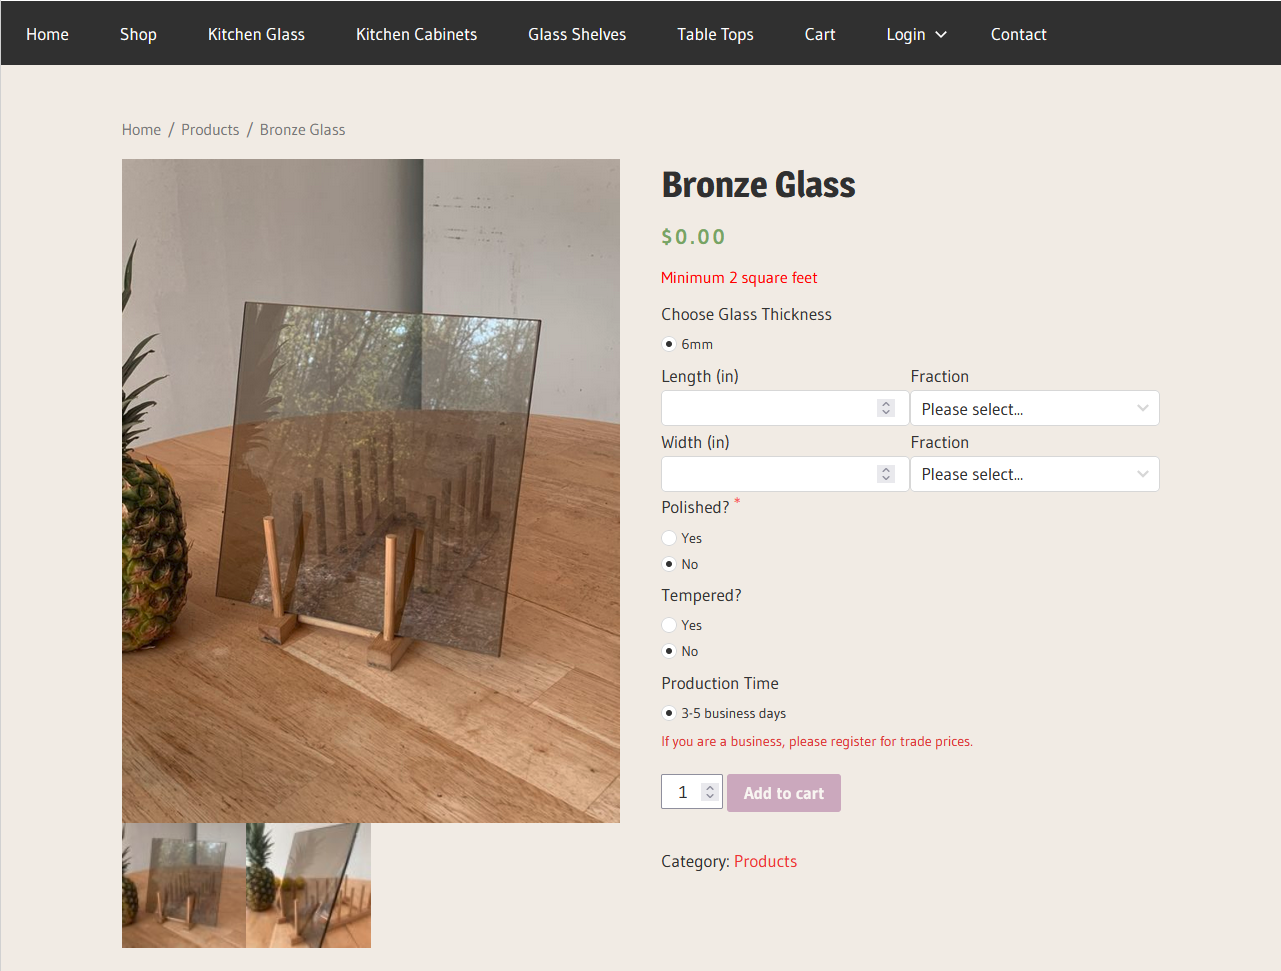Open the Login dropdown menu
The height and width of the screenshot is (971, 1281).
pos(915,34)
